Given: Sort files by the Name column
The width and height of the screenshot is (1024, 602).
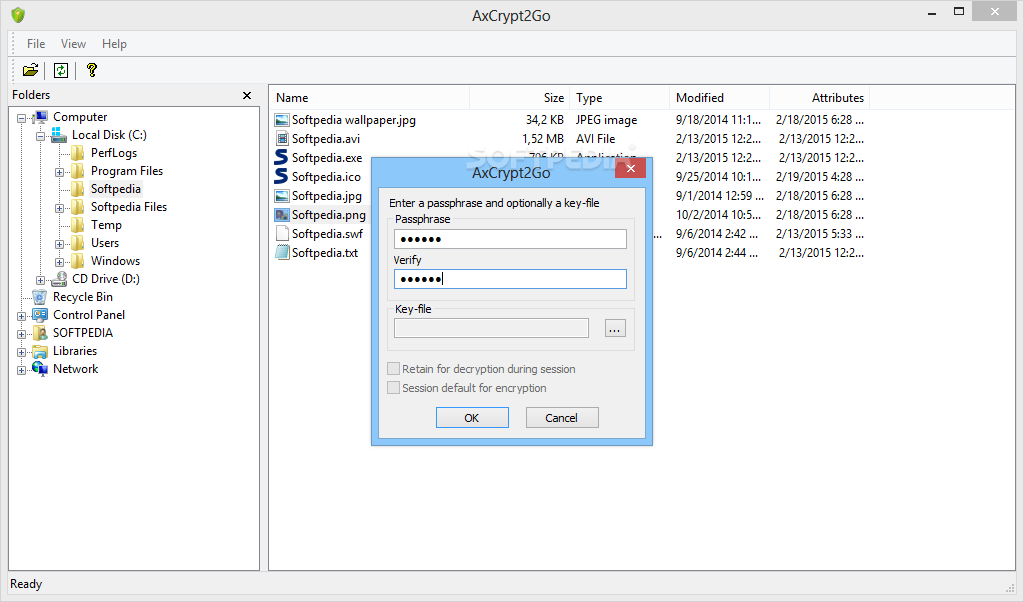Looking at the screenshot, I should click(x=369, y=98).
